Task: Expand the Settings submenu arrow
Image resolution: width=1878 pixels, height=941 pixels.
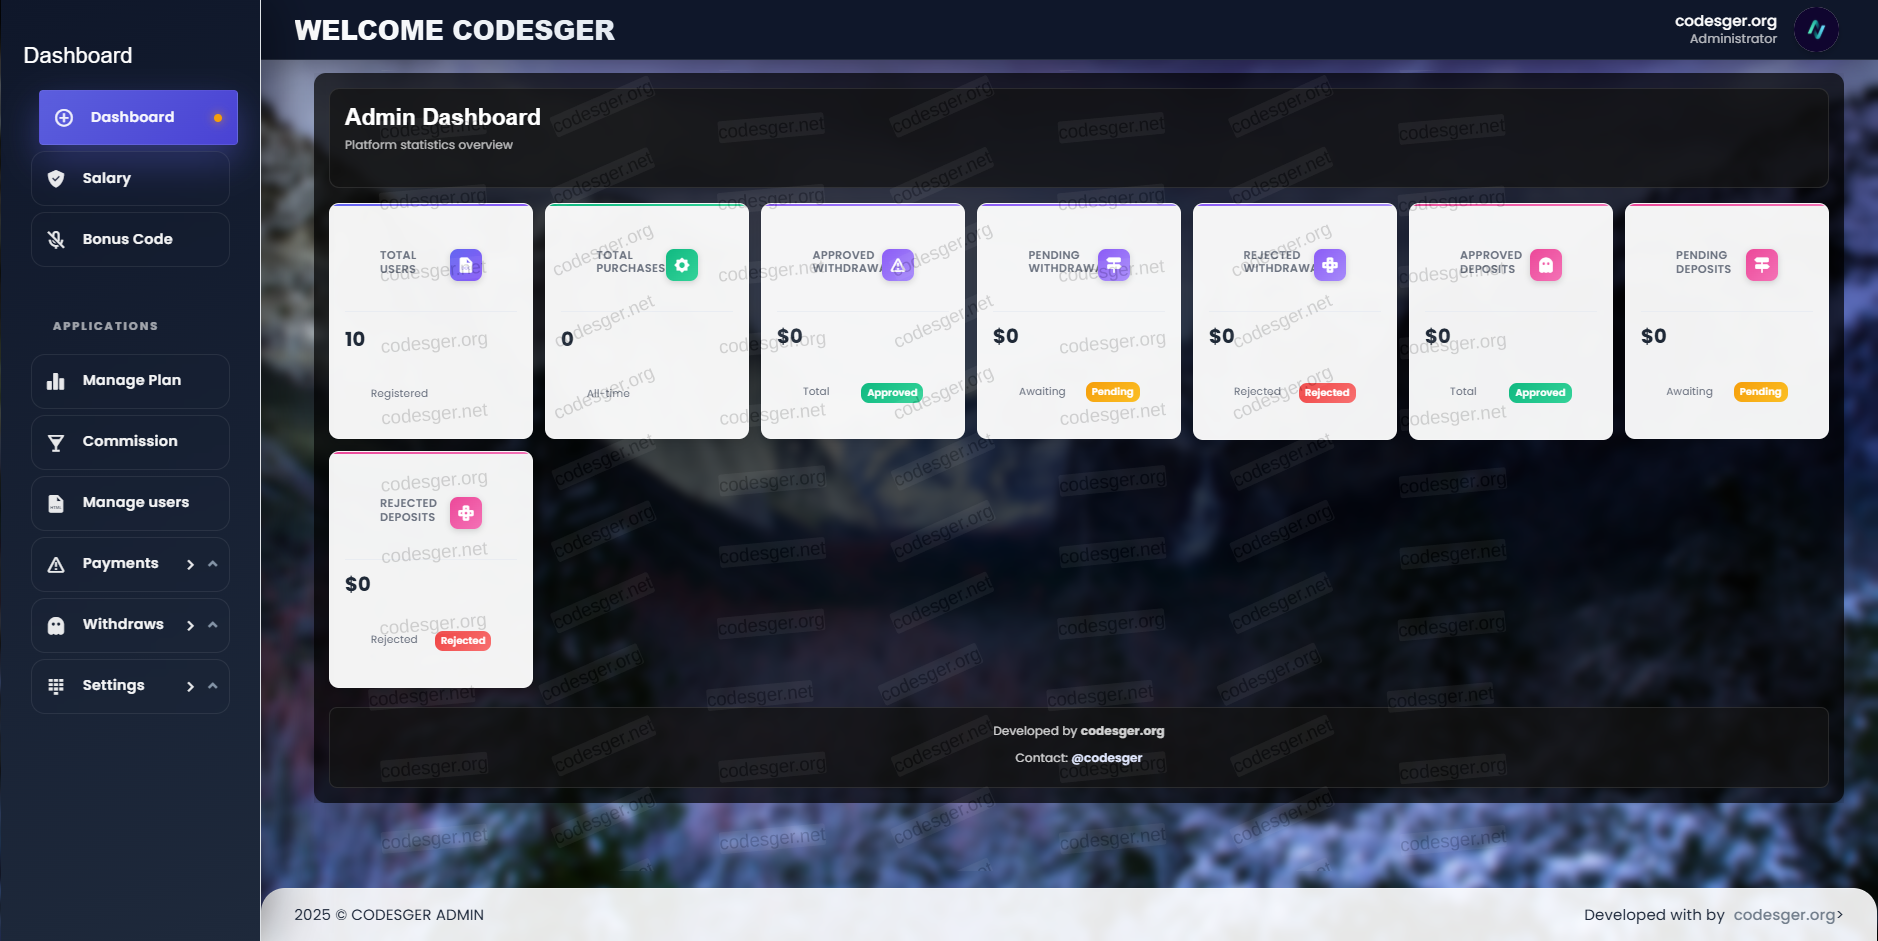Action: [x=190, y=687]
